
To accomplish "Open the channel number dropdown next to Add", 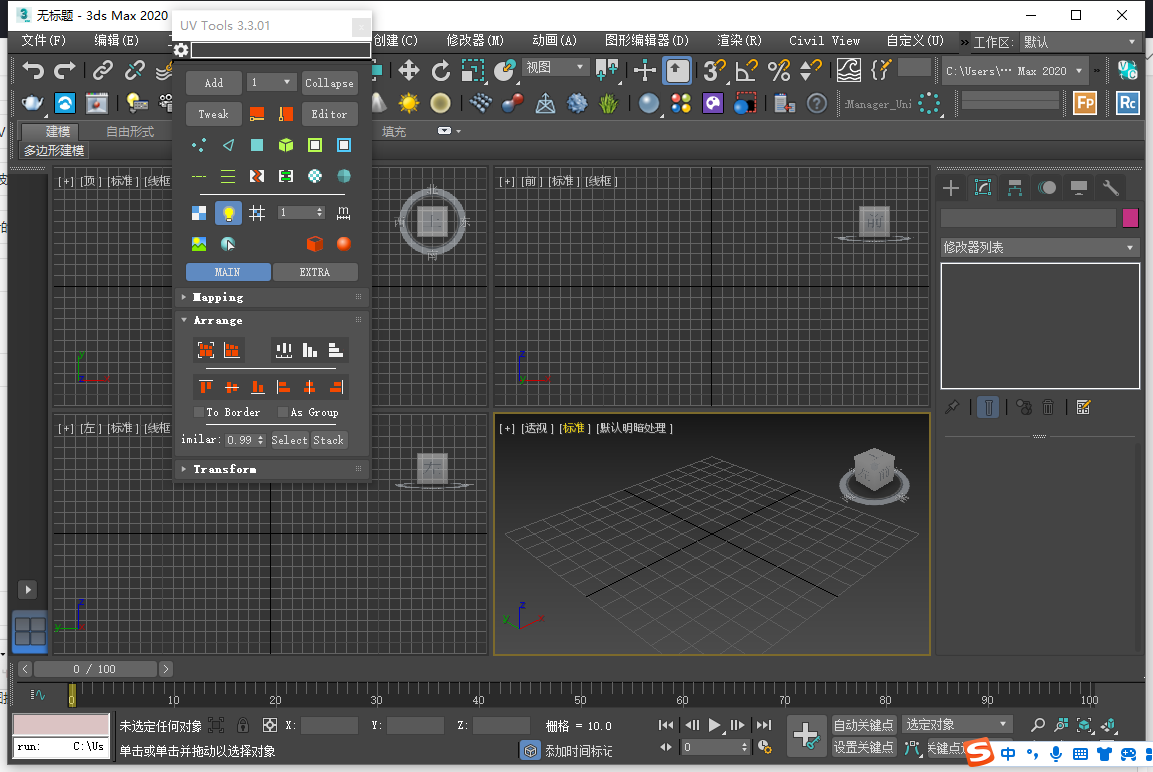I will click(x=271, y=82).
